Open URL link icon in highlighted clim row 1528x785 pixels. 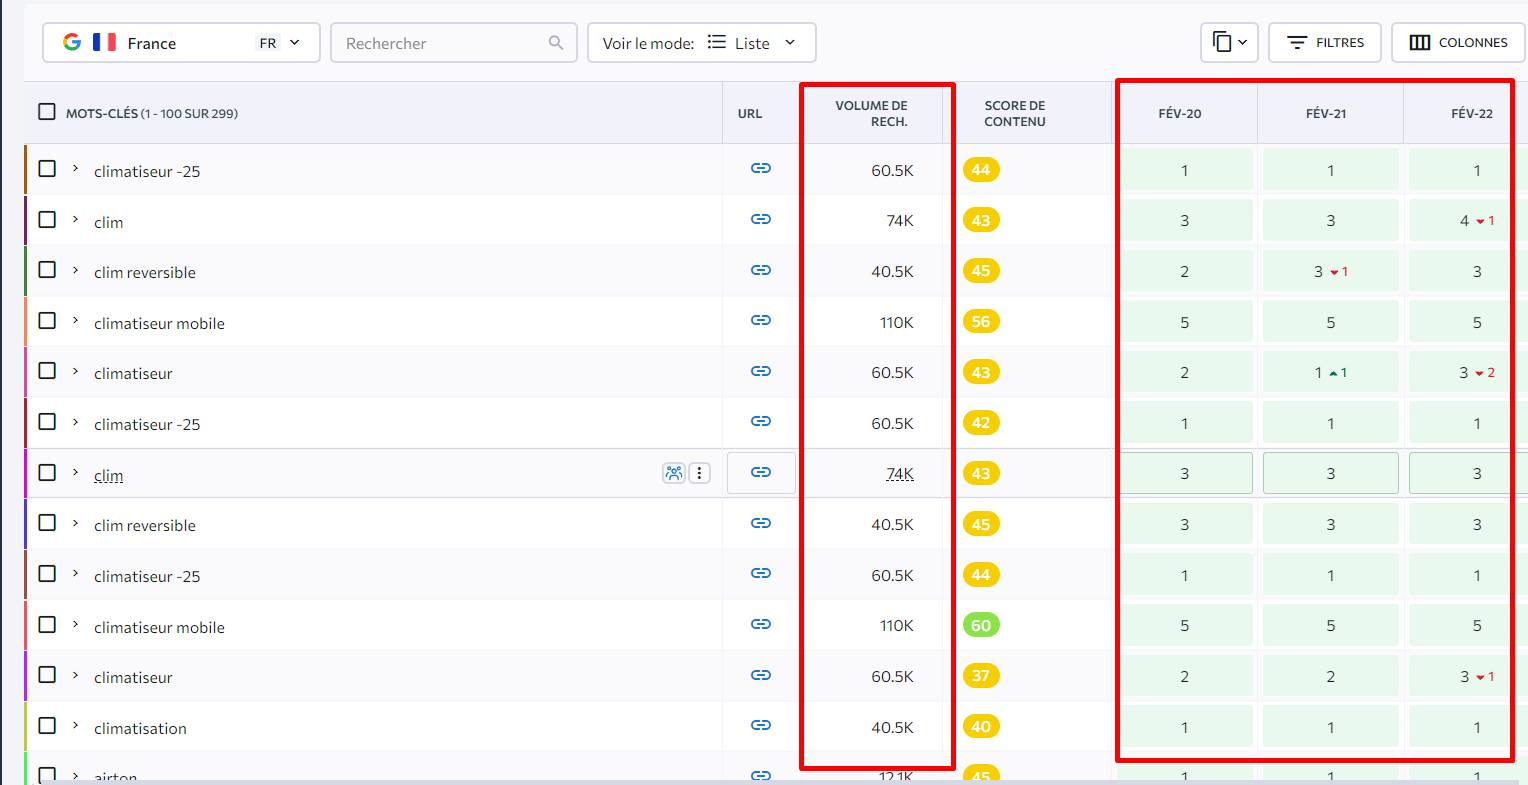[x=761, y=472]
